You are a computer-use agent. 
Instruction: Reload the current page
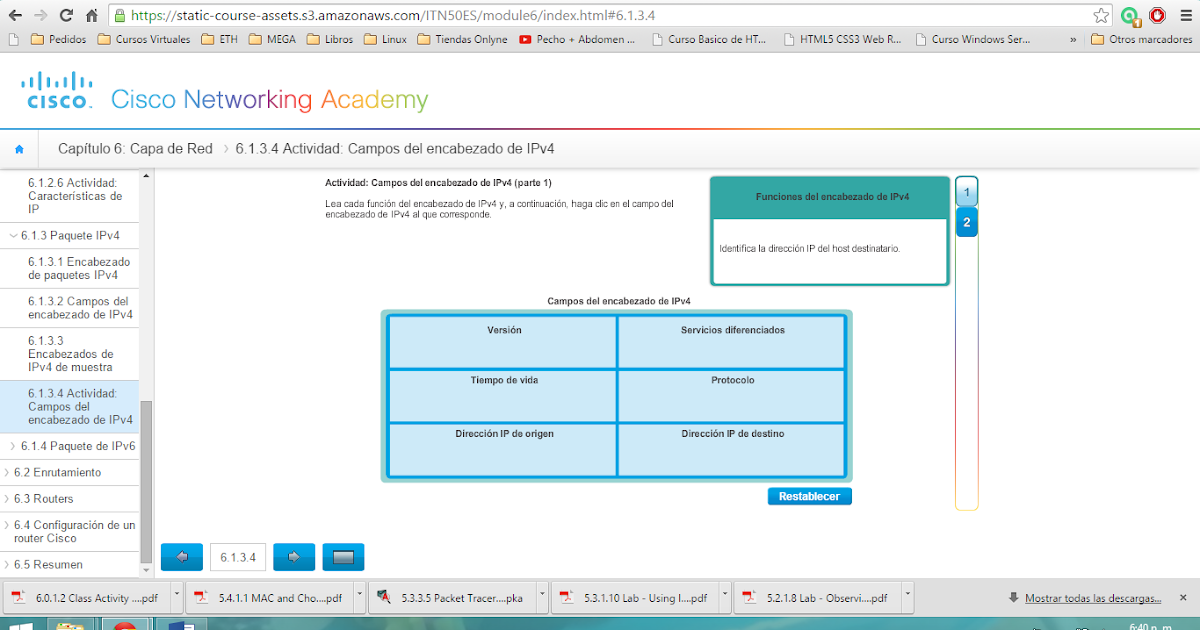pyautogui.click(x=66, y=15)
